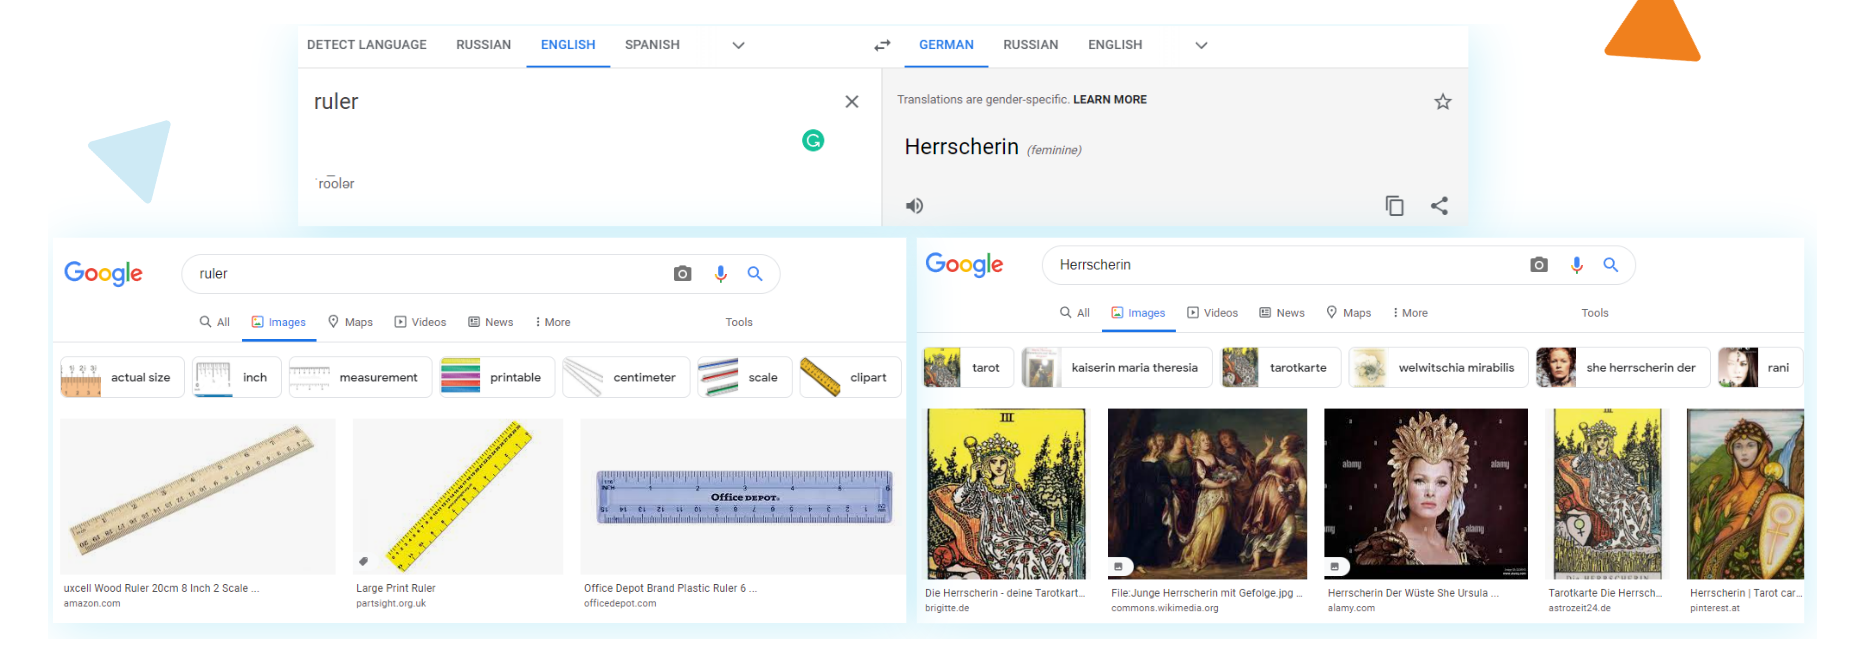
Task: Click the magnifier in ruler search bar
Action: click(x=755, y=274)
